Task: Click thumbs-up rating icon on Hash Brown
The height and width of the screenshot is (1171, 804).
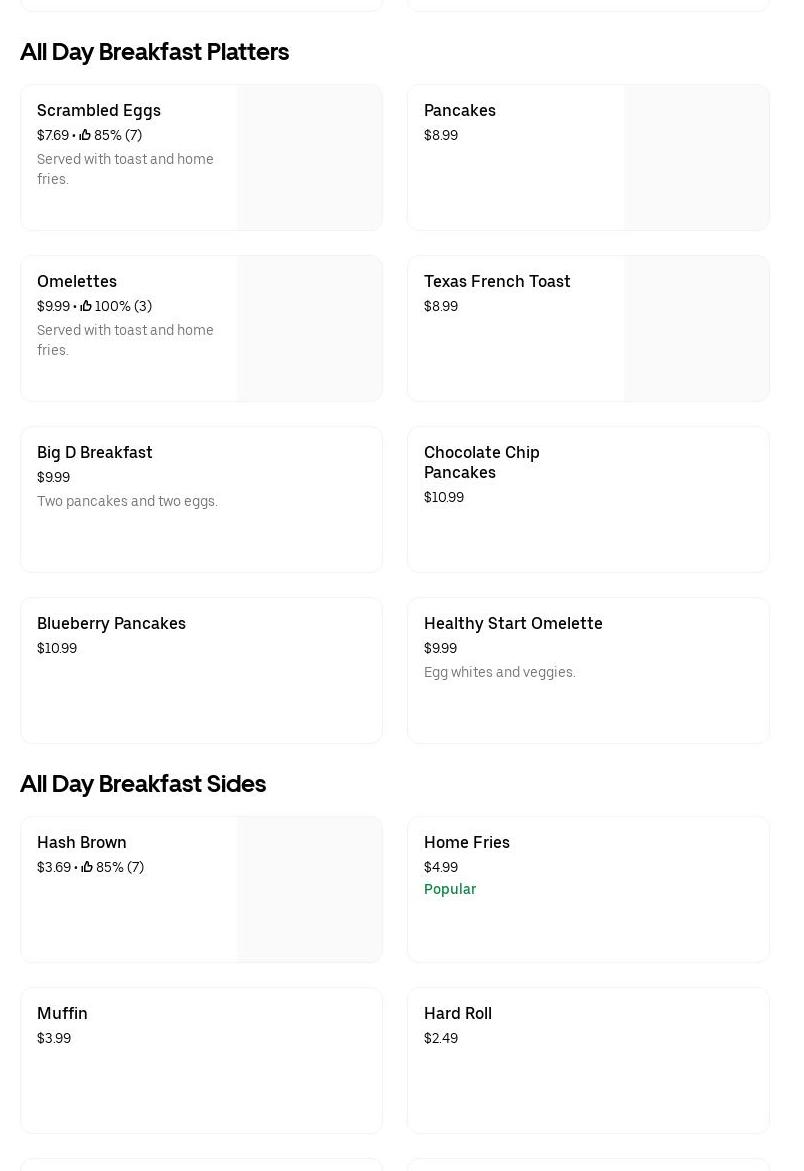Action: tap(87, 867)
